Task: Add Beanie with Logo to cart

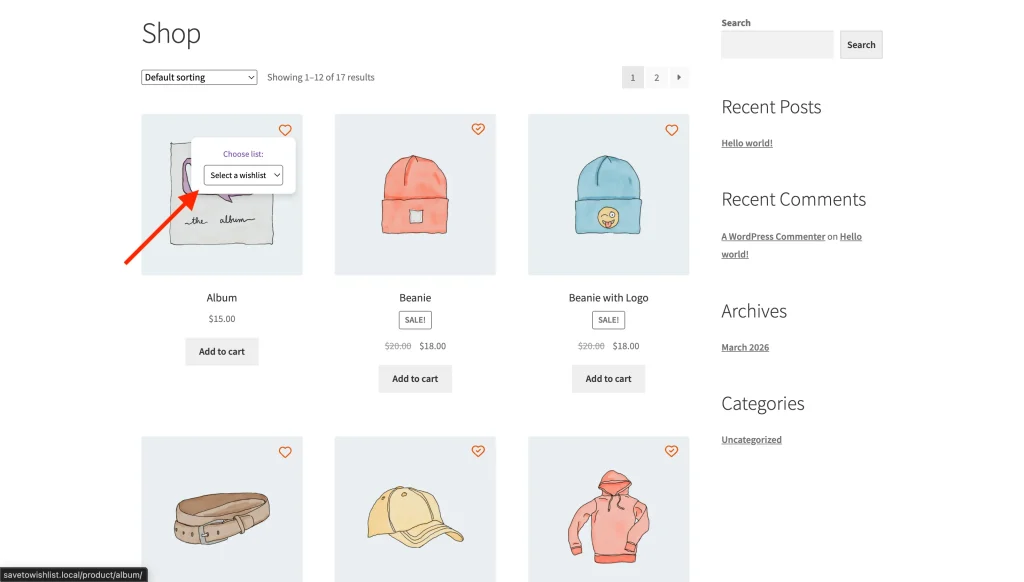Action: click(x=608, y=378)
